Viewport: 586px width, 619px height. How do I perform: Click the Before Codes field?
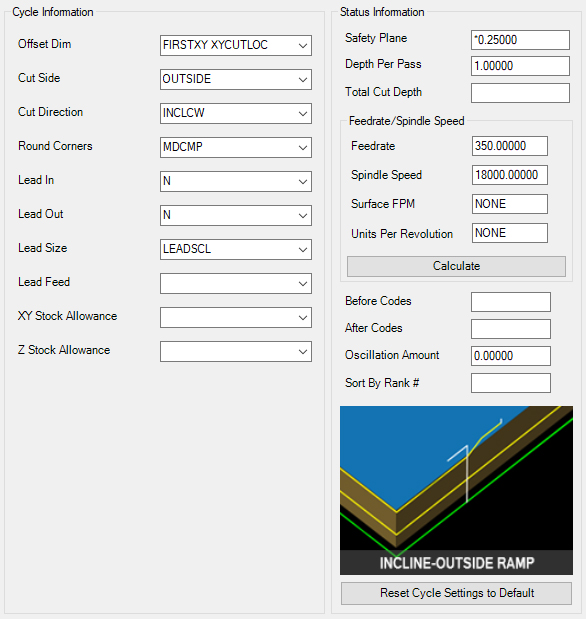(511, 302)
